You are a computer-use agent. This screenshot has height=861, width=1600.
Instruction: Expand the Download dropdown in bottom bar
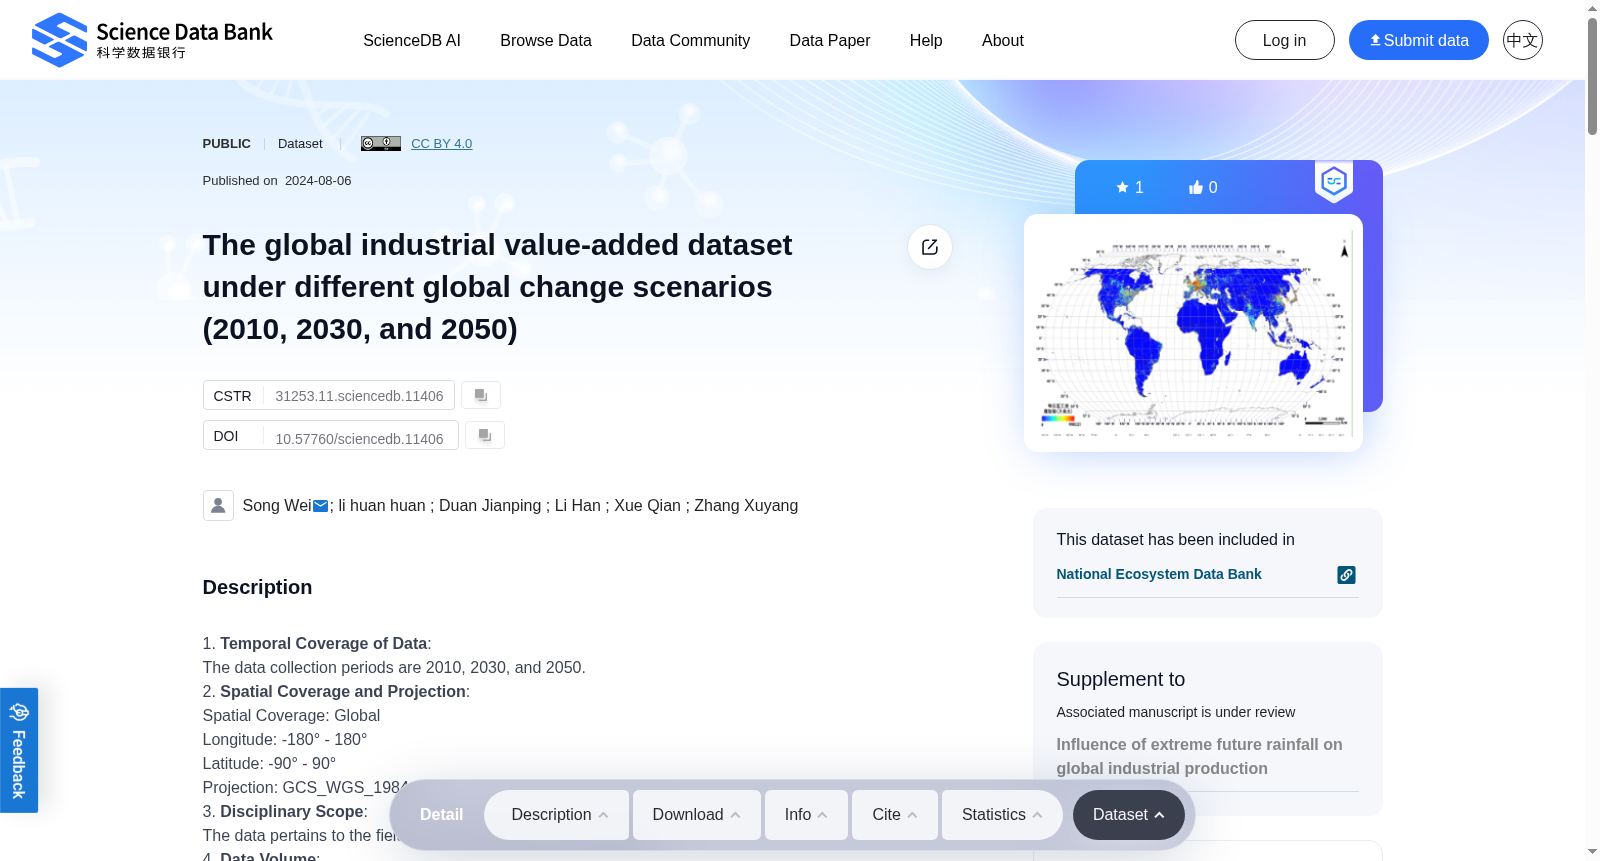point(697,815)
